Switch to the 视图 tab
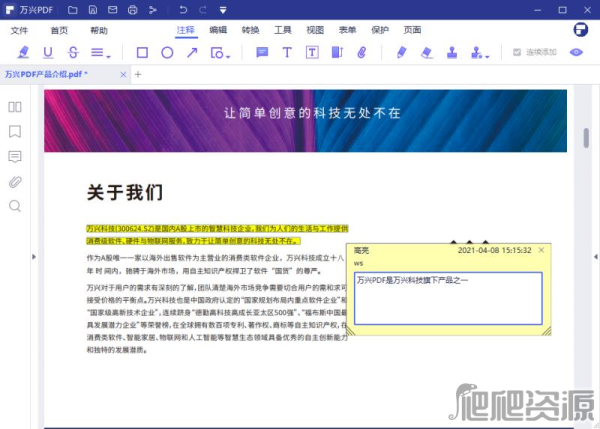The width and height of the screenshot is (600, 429). click(x=315, y=30)
